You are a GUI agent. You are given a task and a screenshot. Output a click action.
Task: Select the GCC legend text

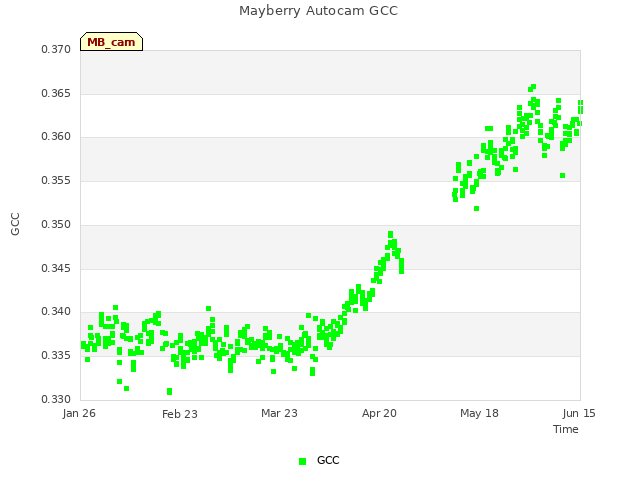328,460
